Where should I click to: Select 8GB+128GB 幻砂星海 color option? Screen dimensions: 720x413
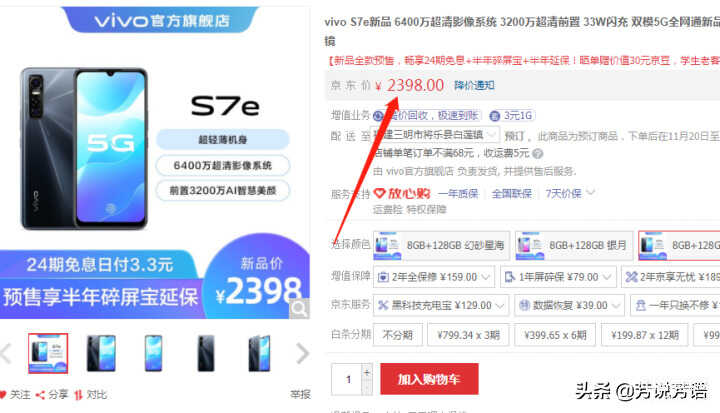441,245
